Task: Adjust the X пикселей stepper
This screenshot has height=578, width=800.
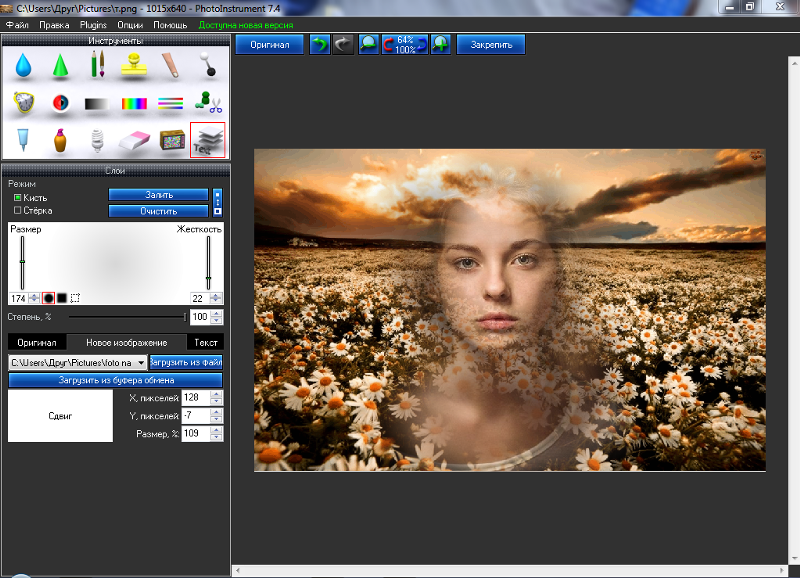Action: (216, 398)
